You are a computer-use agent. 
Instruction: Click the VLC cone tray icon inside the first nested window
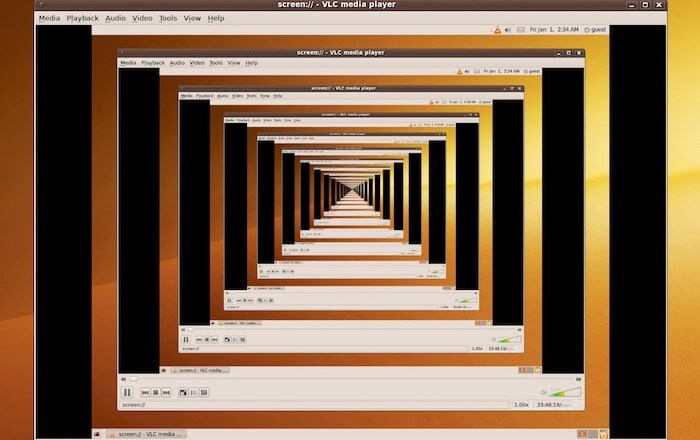pyautogui.click(x=459, y=71)
